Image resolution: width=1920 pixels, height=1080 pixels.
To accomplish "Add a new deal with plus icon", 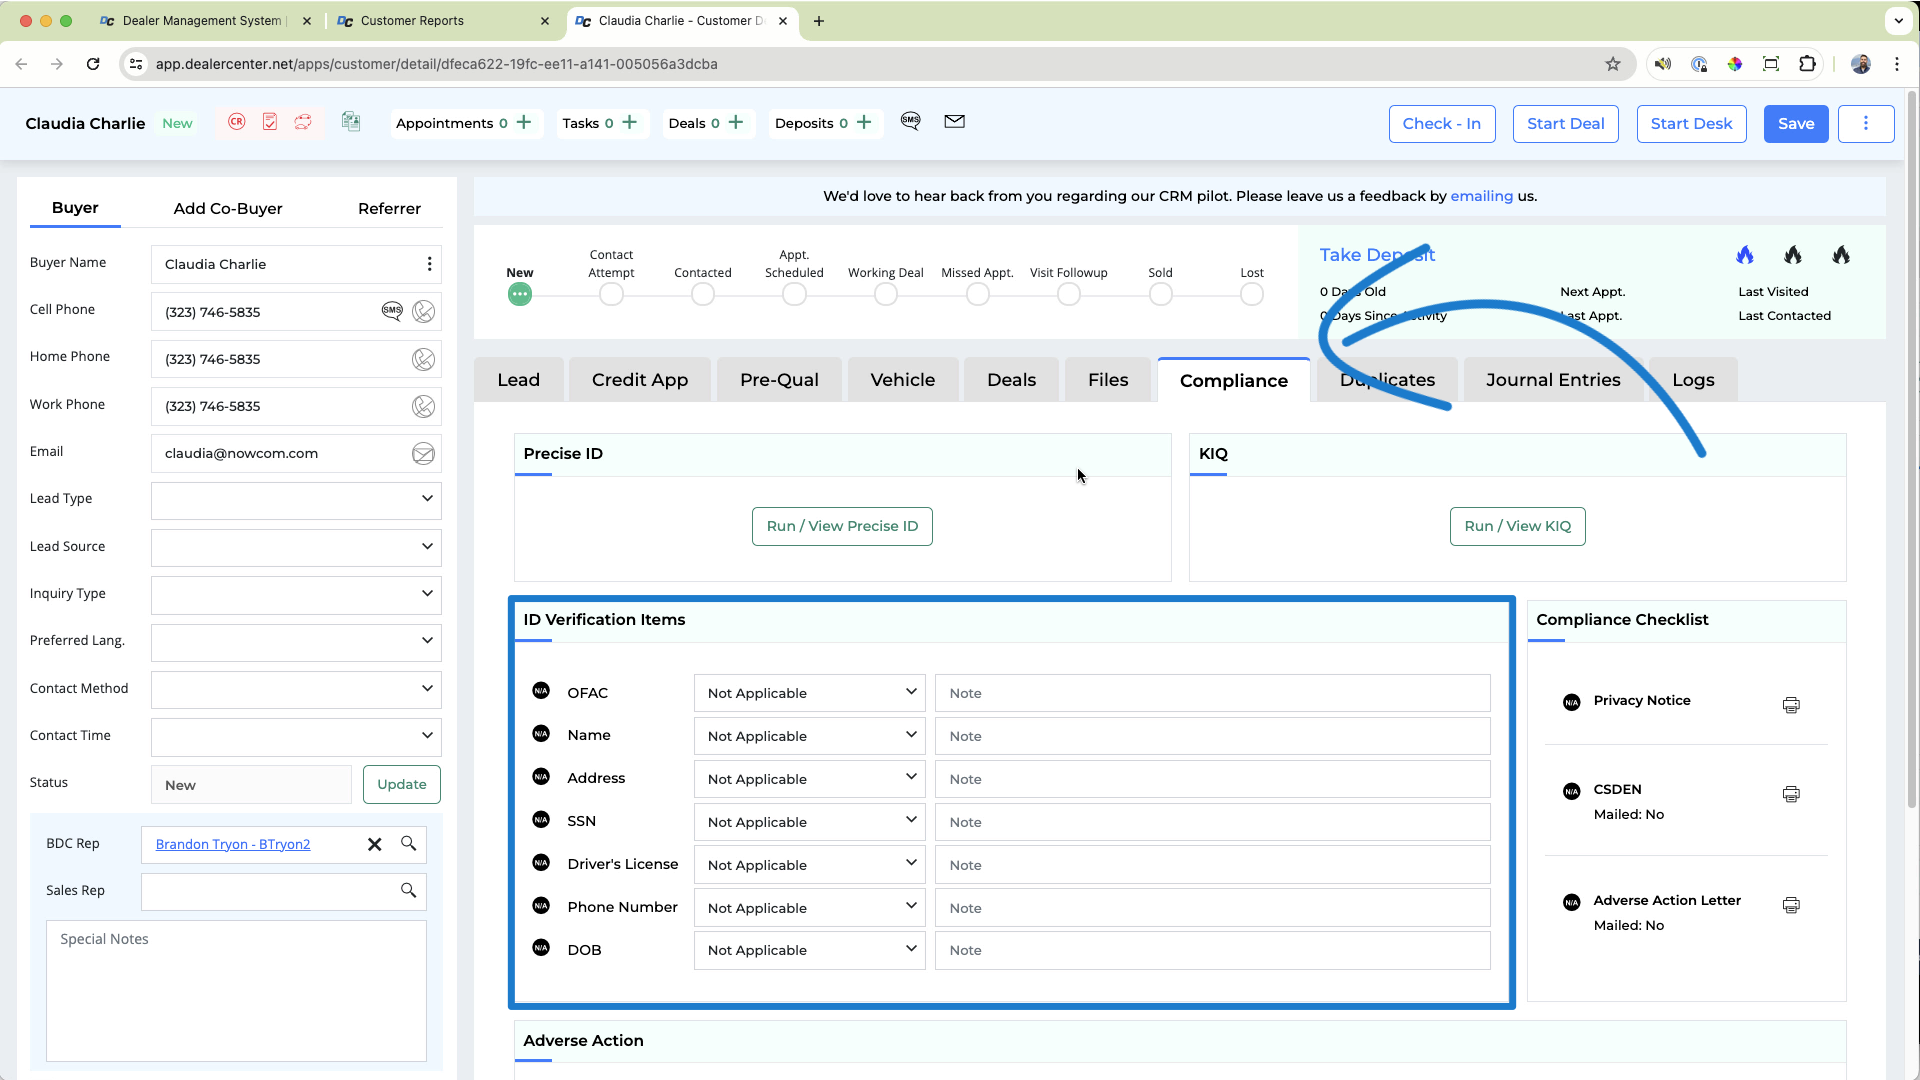I will click(x=736, y=122).
